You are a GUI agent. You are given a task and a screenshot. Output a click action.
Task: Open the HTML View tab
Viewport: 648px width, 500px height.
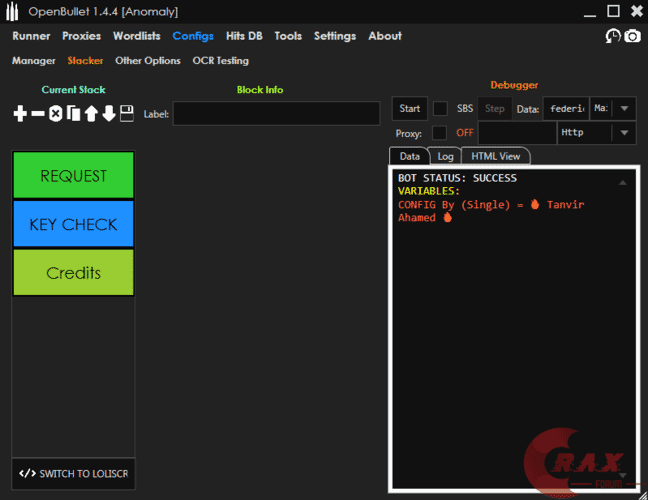click(x=496, y=156)
